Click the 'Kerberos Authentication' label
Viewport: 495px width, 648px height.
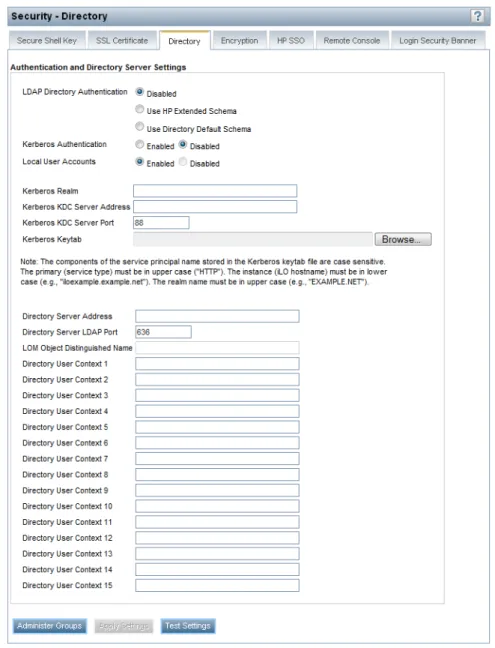(64, 144)
